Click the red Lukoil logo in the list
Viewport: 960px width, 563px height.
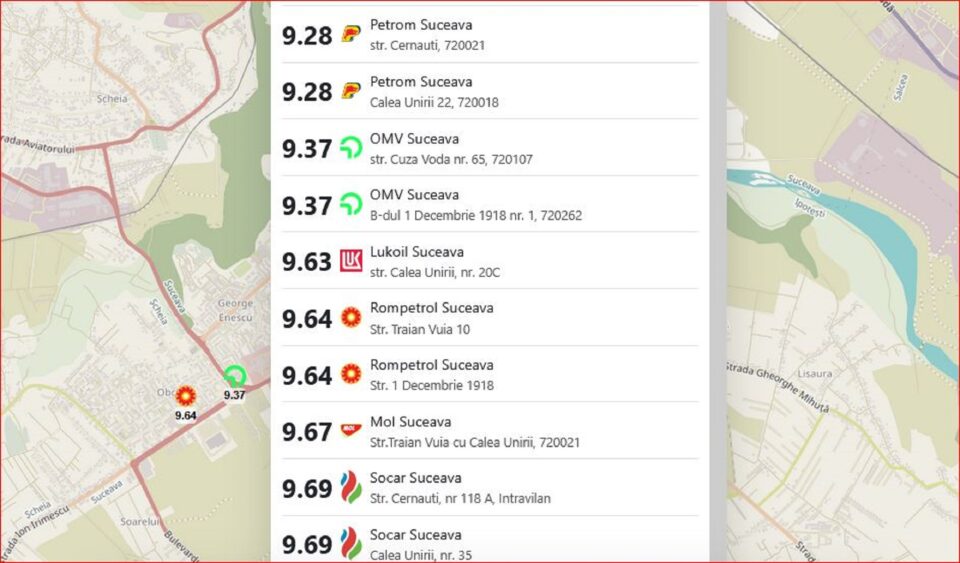pos(350,261)
